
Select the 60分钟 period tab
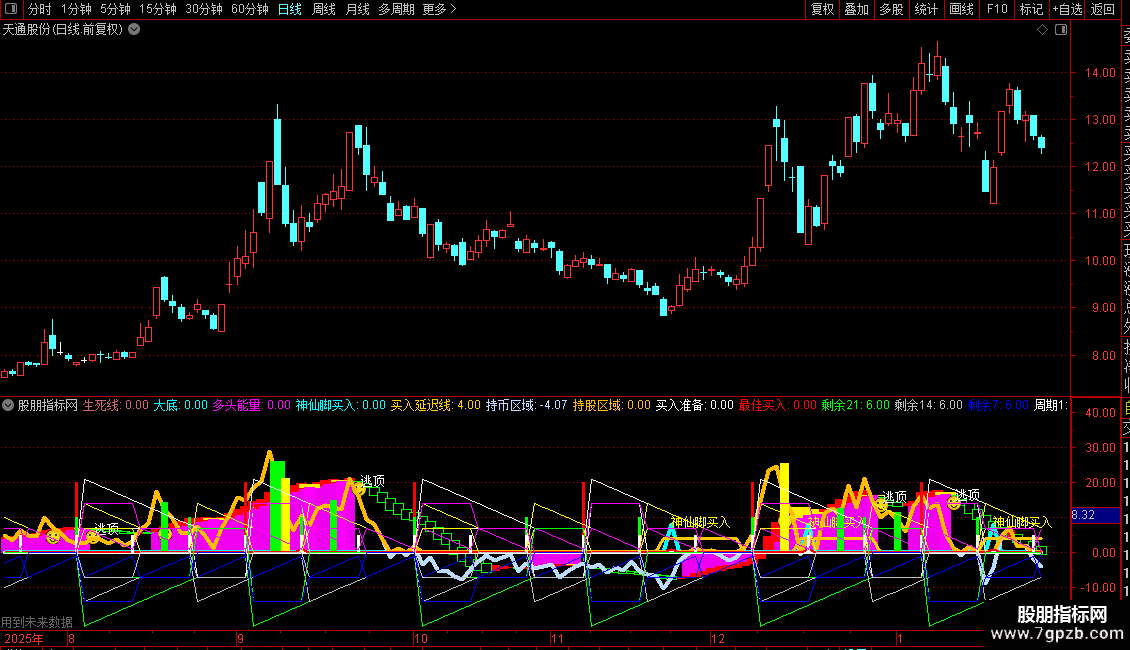click(x=250, y=9)
